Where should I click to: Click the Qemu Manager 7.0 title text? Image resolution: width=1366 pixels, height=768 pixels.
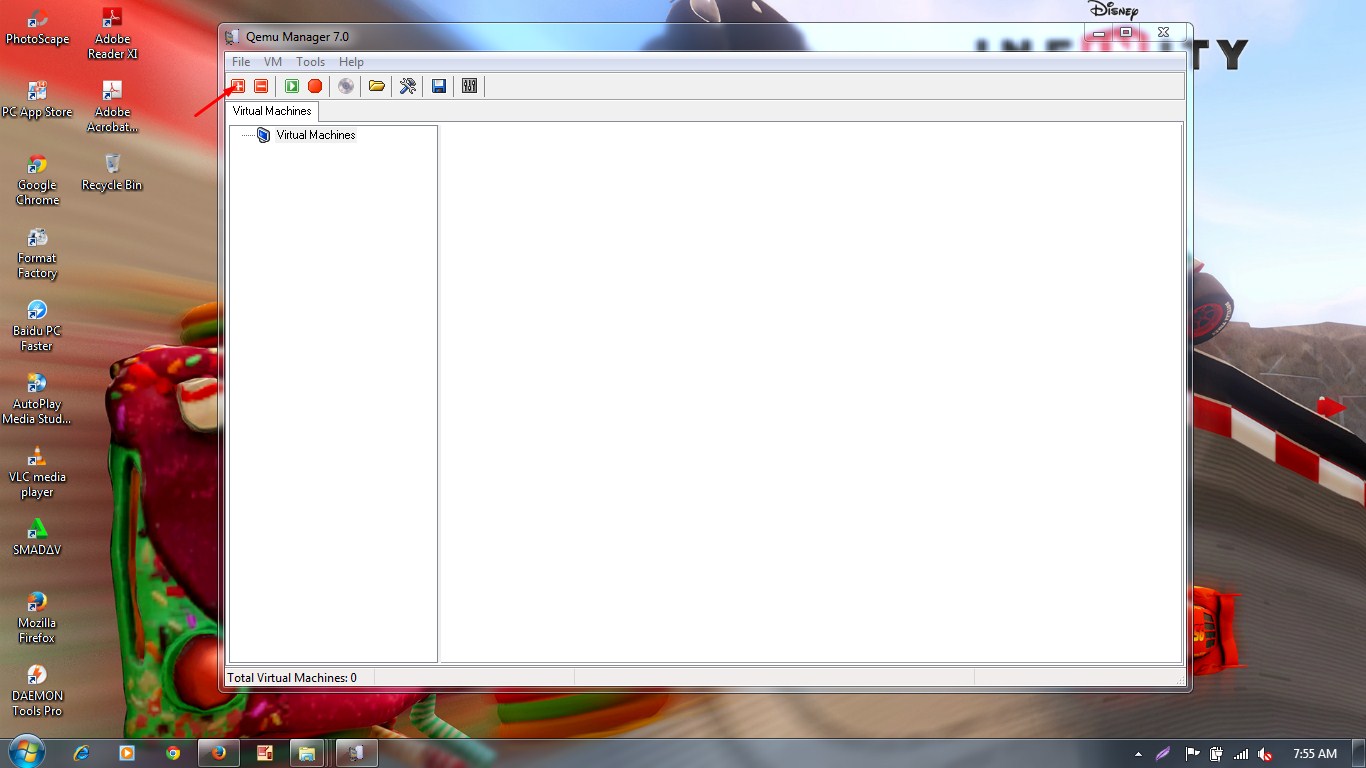[x=298, y=37]
